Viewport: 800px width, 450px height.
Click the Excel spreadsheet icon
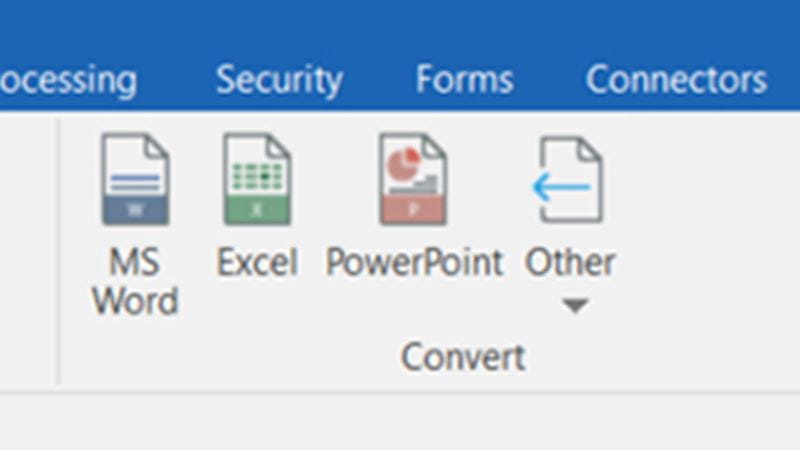tap(257, 181)
